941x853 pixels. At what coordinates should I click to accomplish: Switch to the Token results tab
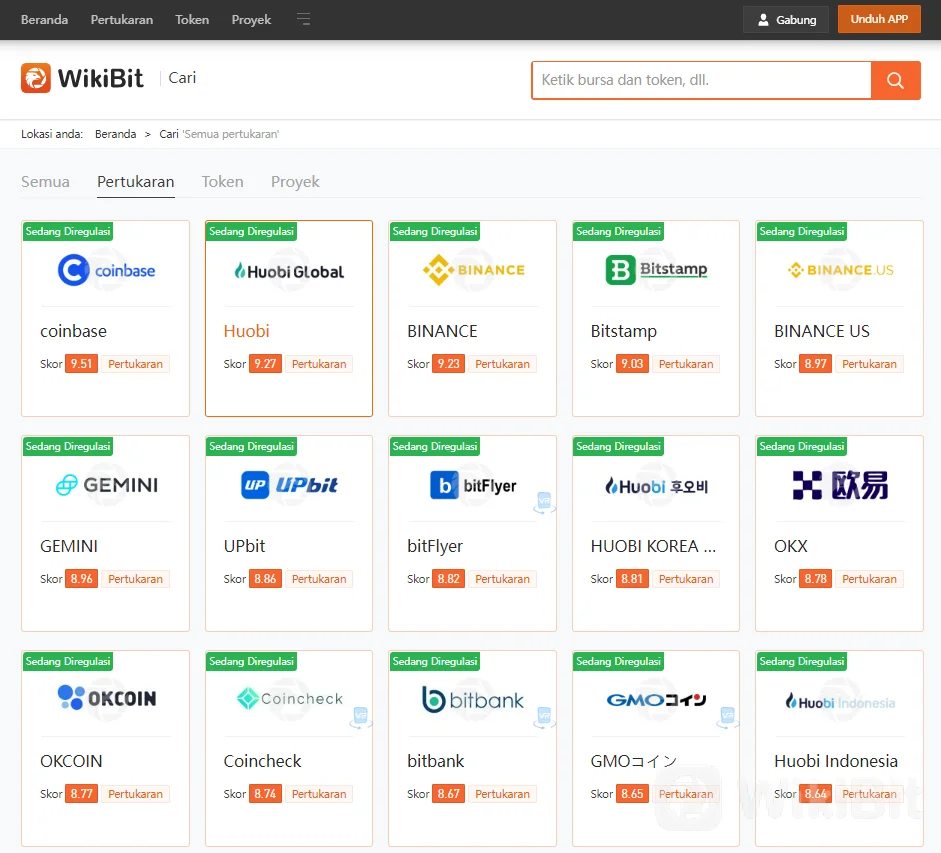pos(223,181)
